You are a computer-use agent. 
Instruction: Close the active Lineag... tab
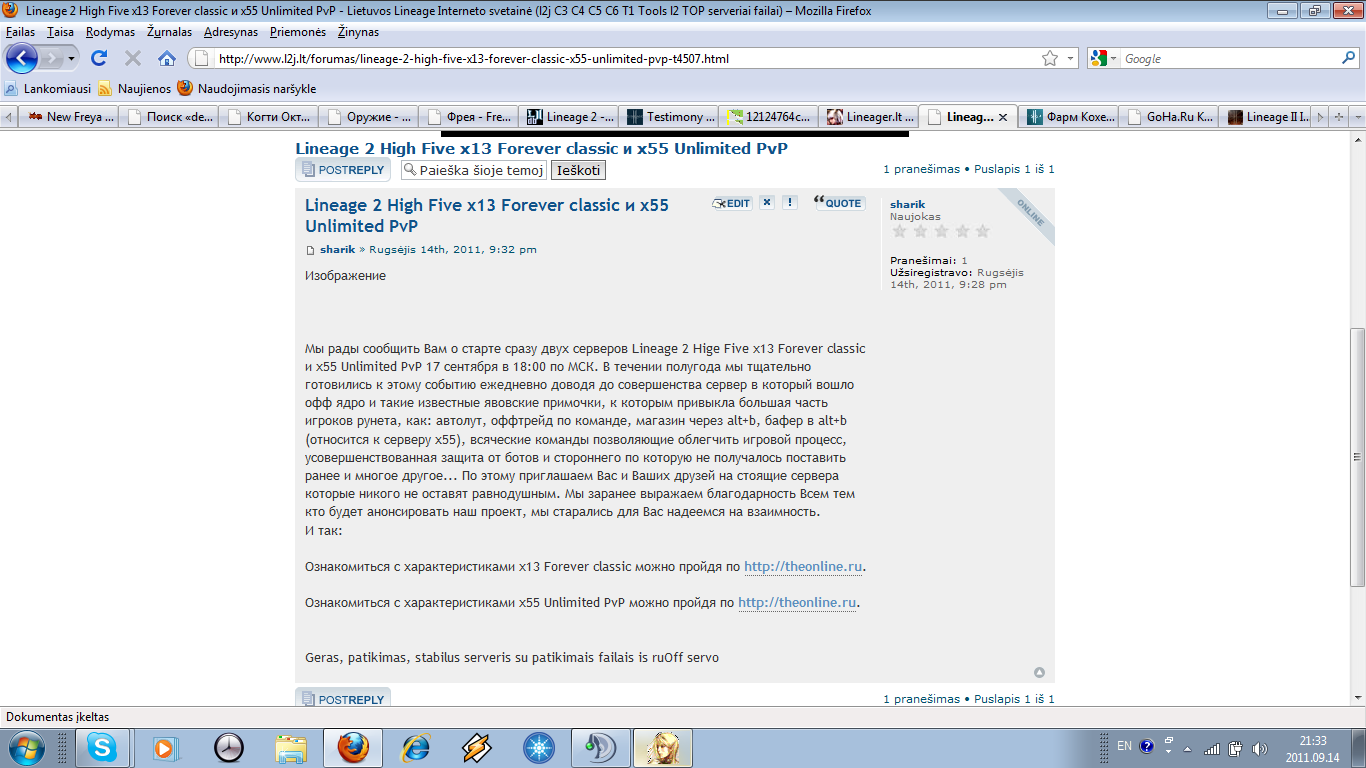1003,117
